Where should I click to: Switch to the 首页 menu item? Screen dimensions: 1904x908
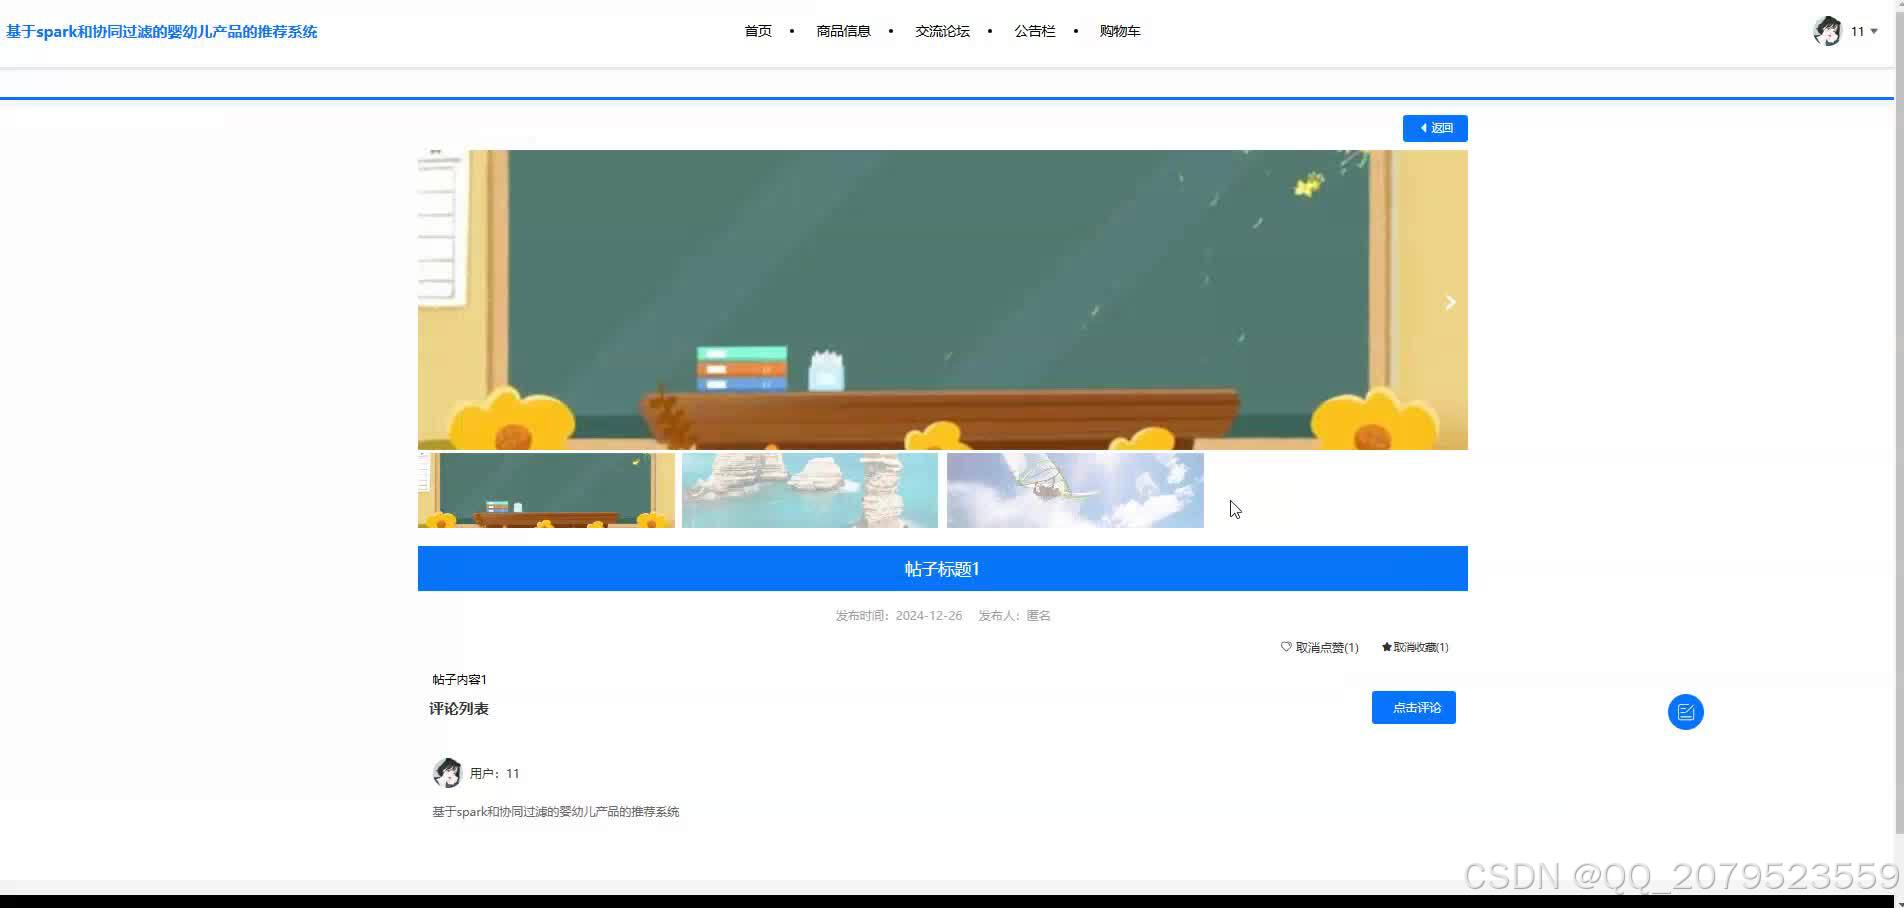pyautogui.click(x=757, y=31)
